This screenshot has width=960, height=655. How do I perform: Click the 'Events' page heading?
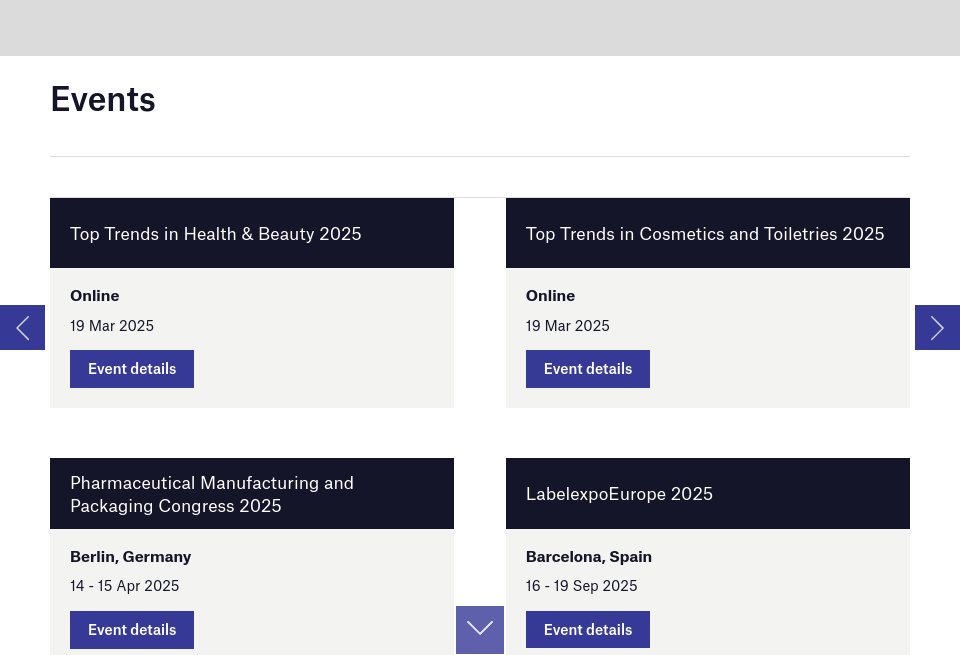102,99
